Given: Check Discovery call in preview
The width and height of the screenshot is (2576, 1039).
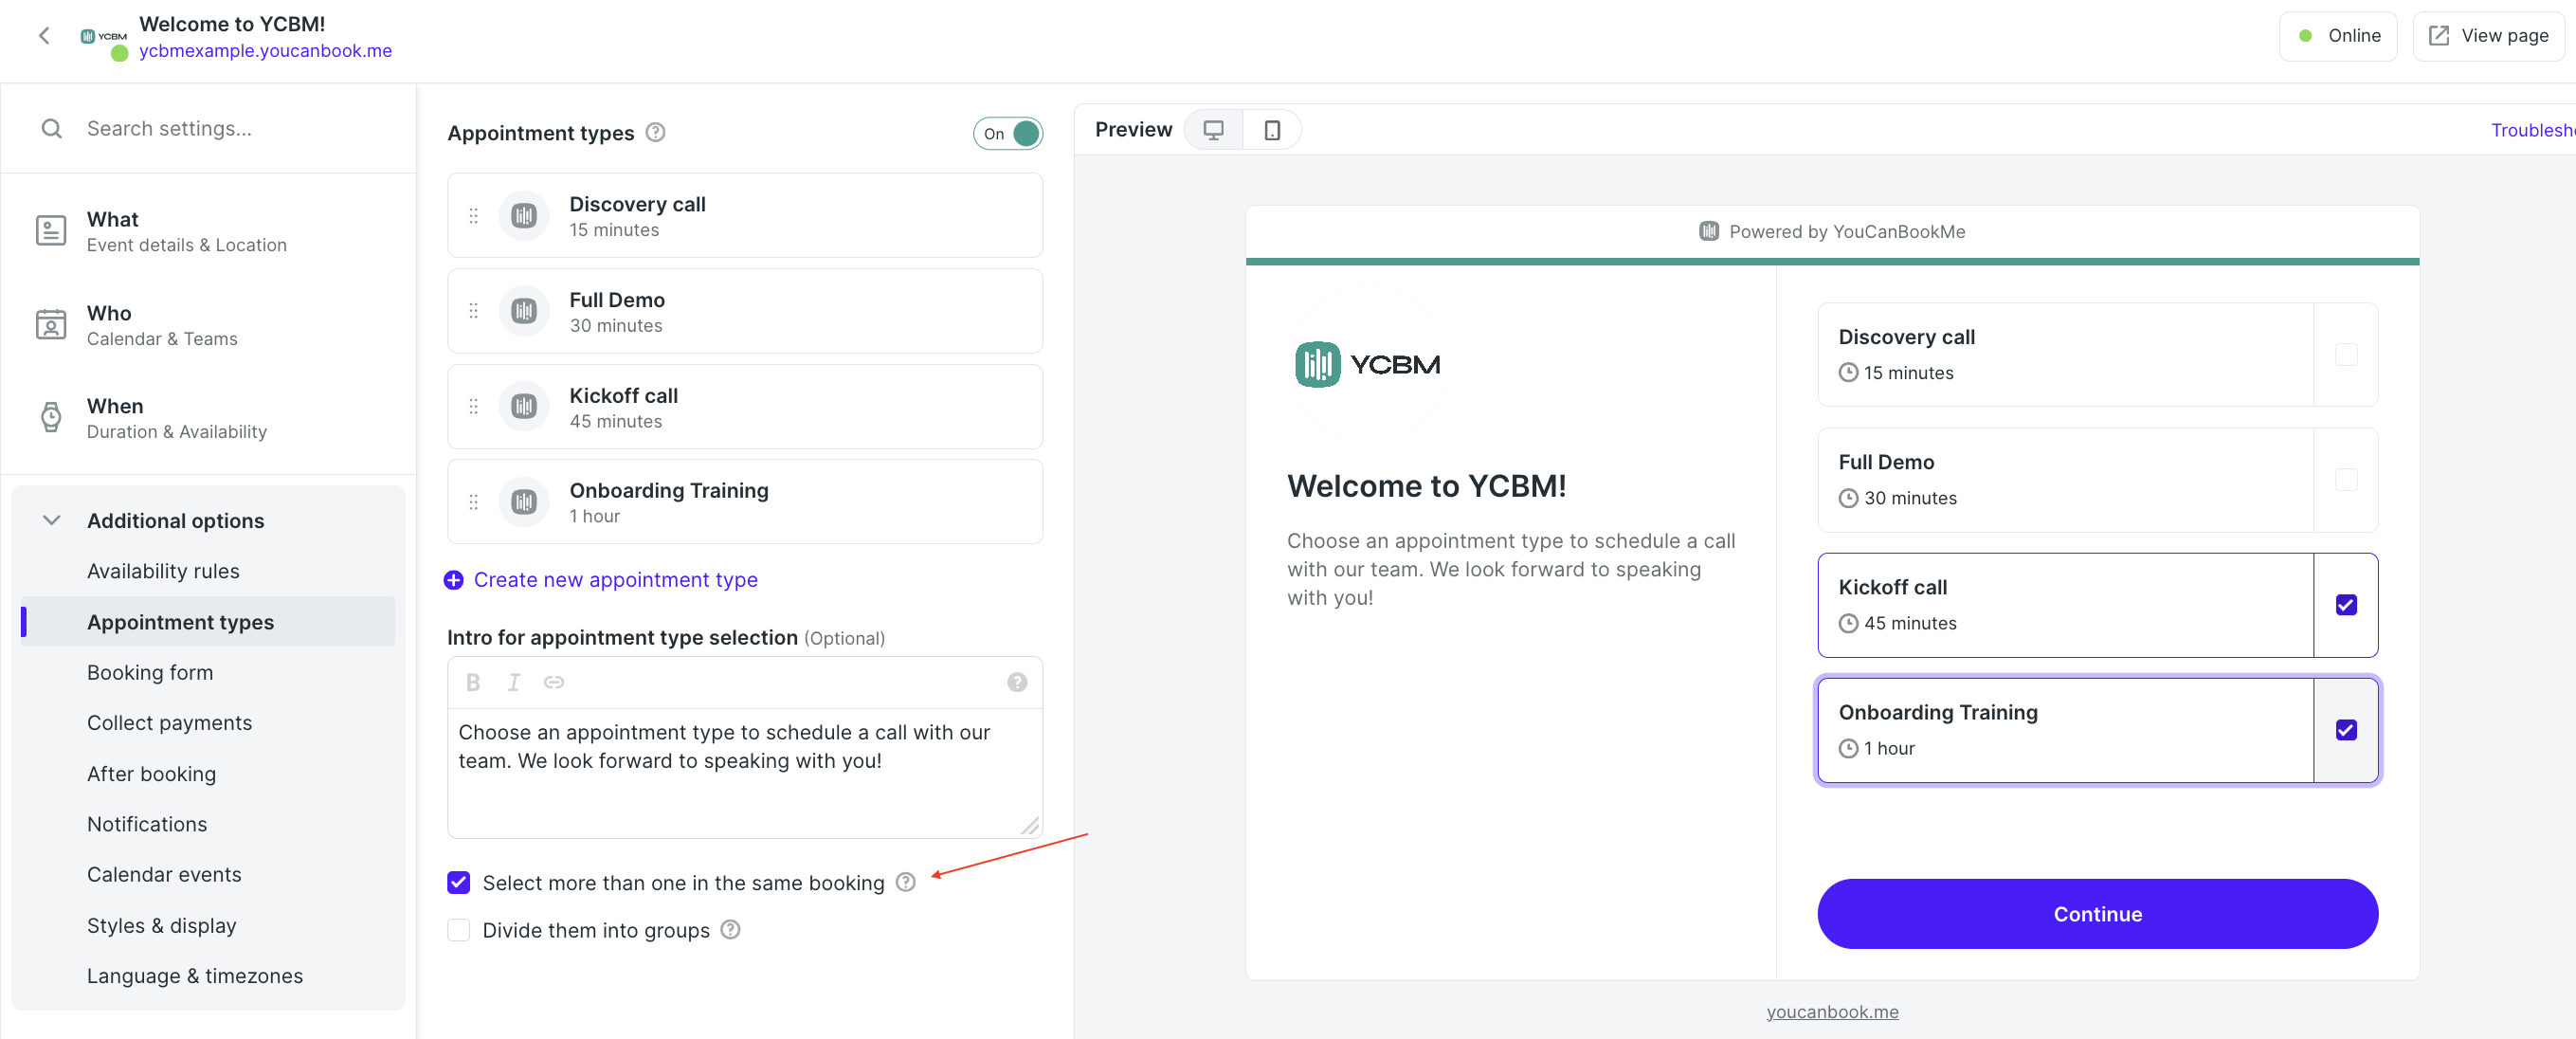Looking at the screenshot, I should tap(2346, 355).
